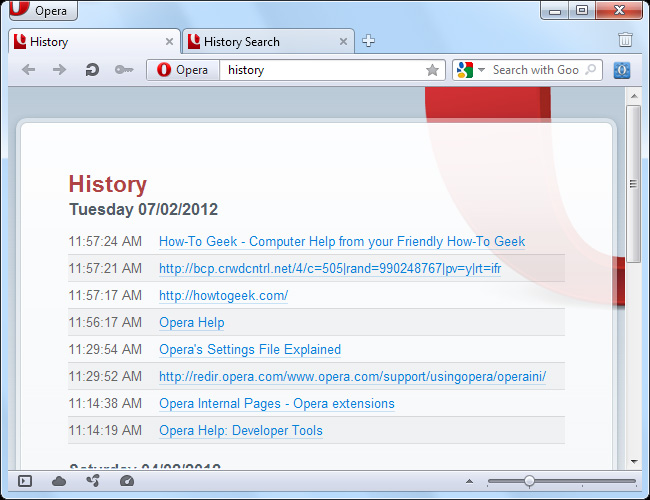Open closed tabs trash can

coord(625,40)
